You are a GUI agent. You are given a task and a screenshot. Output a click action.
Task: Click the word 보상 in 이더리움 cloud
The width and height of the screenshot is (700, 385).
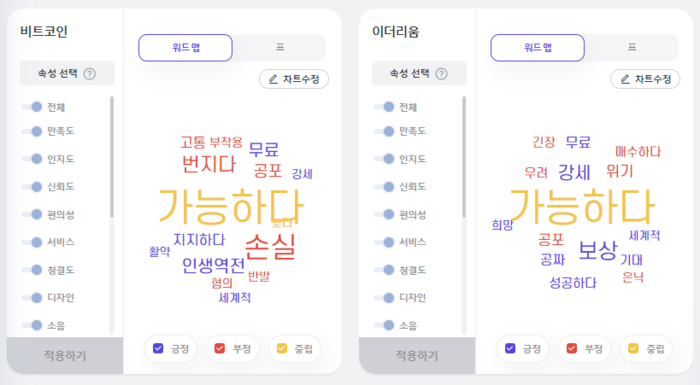[598, 251]
